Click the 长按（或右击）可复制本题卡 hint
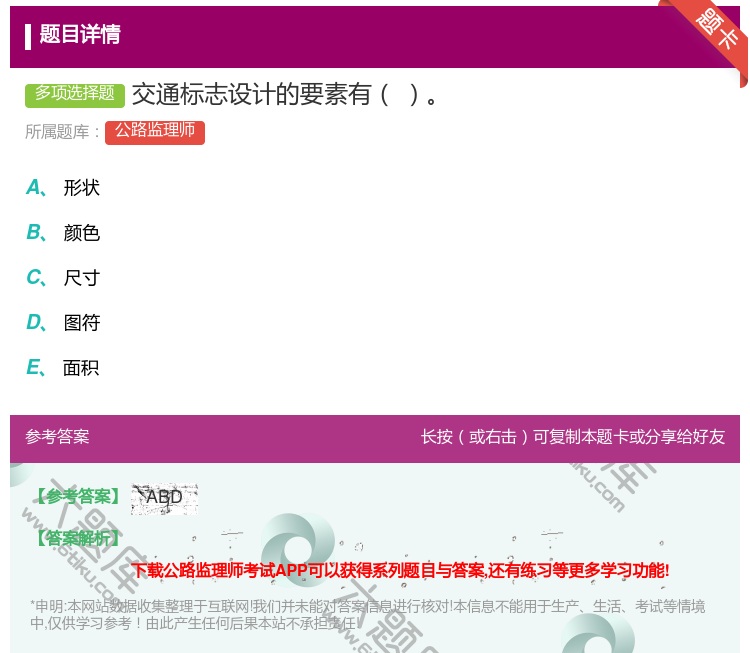 coord(573,437)
